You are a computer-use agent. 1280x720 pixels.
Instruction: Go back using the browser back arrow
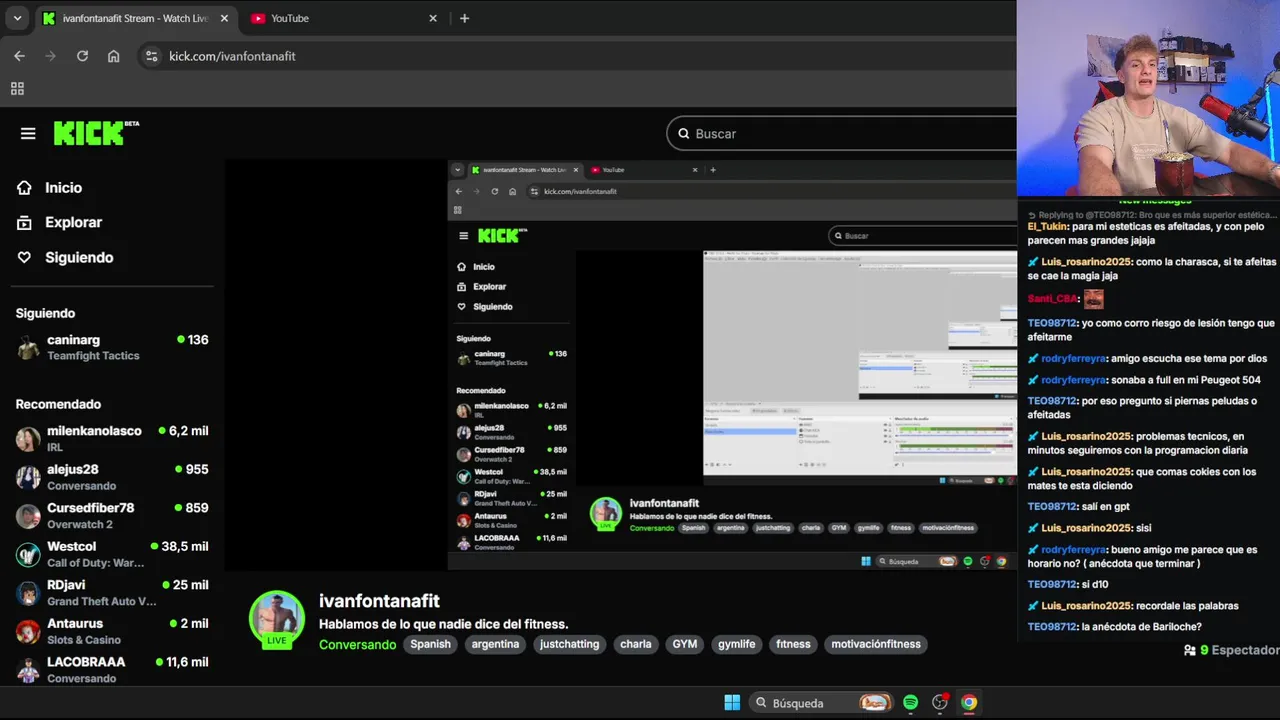click(x=19, y=56)
